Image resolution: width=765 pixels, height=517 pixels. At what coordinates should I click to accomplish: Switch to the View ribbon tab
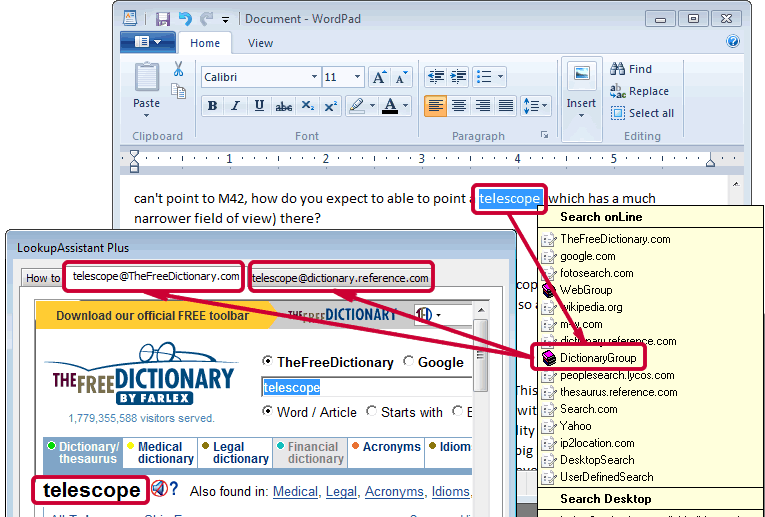point(260,43)
